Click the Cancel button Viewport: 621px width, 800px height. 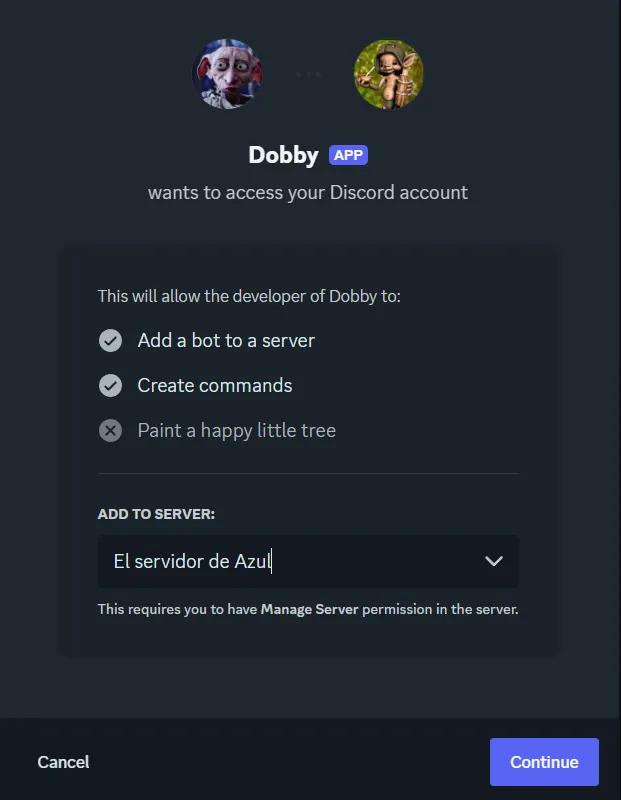[x=63, y=762]
